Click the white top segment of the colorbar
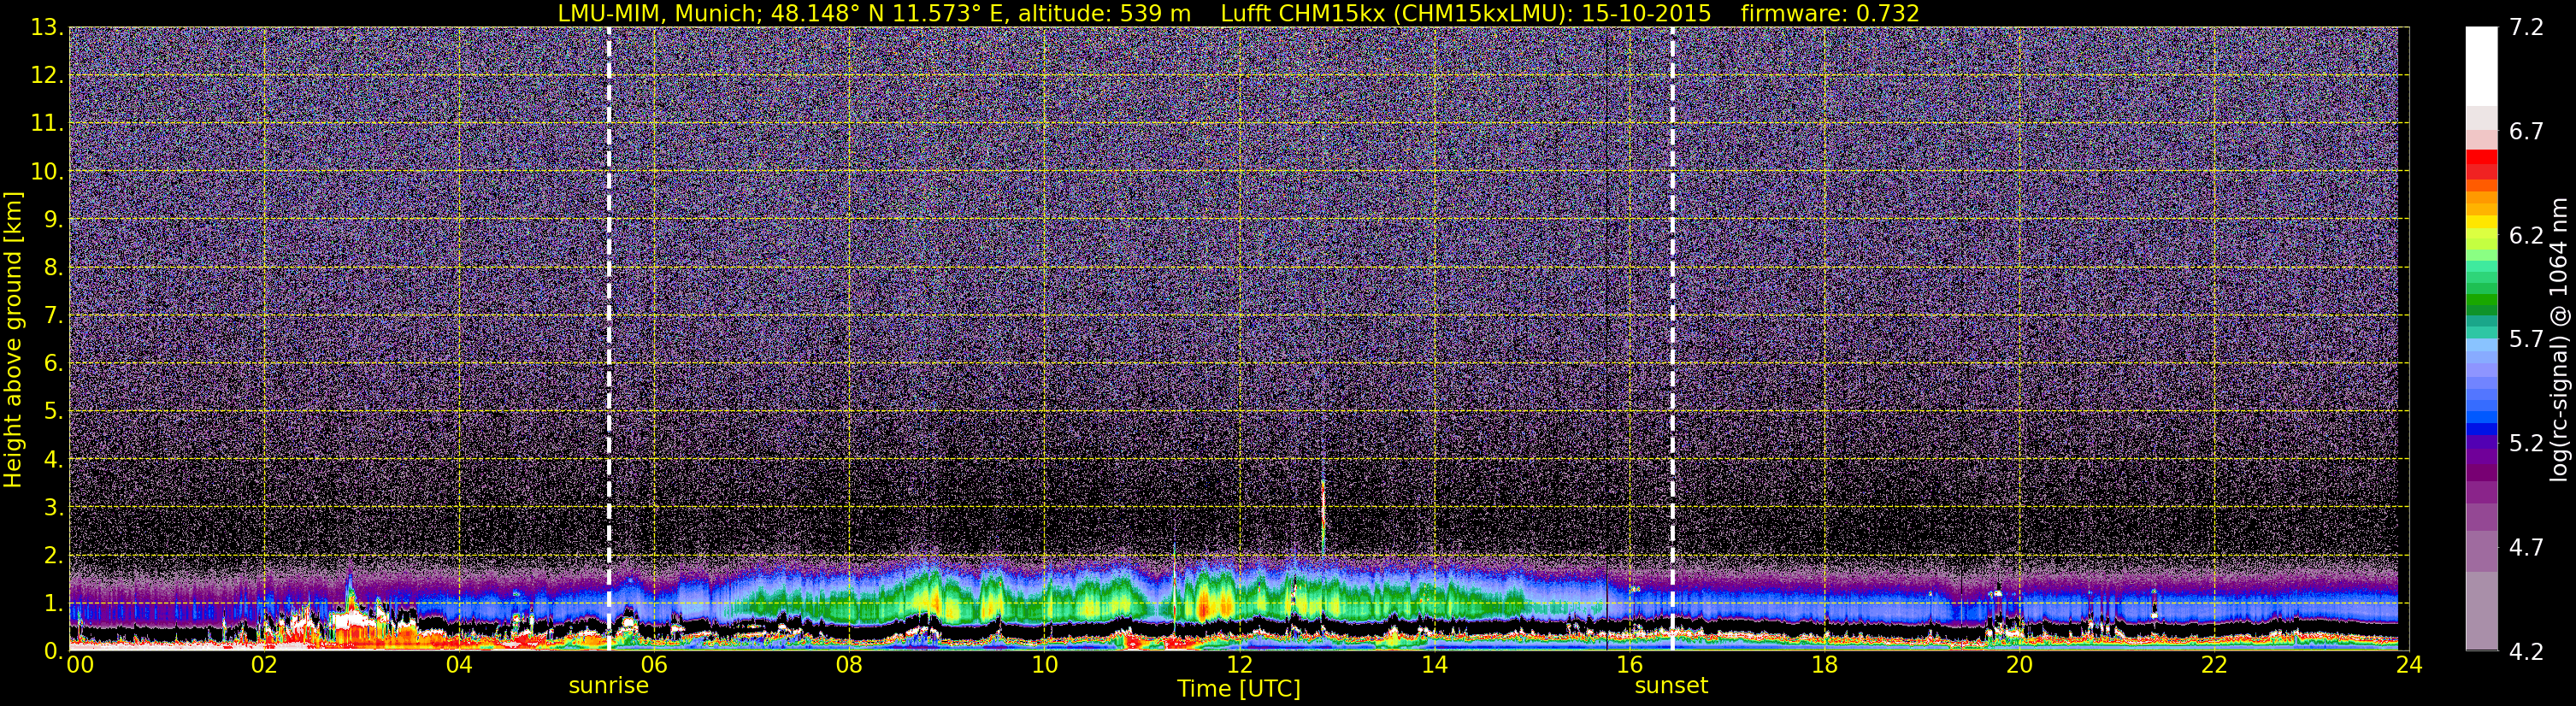This screenshot has height=706, width=2576. click(x=2481, y=66)
